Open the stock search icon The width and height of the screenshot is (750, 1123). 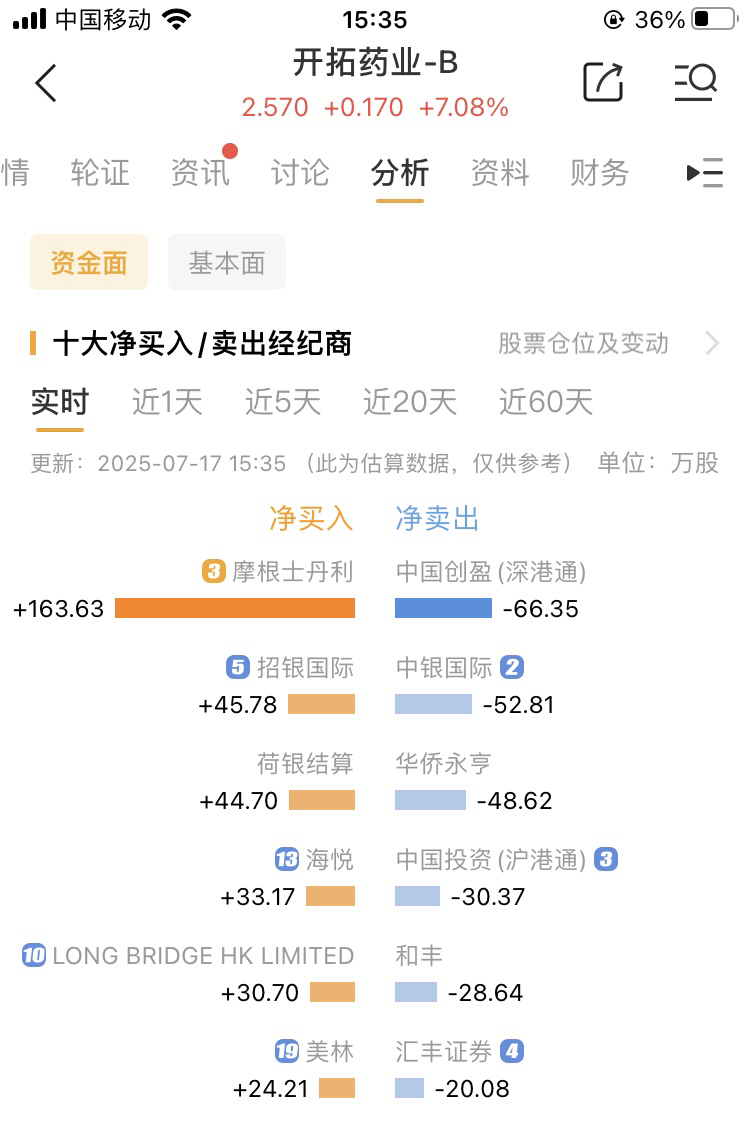[x=696, y=82]
